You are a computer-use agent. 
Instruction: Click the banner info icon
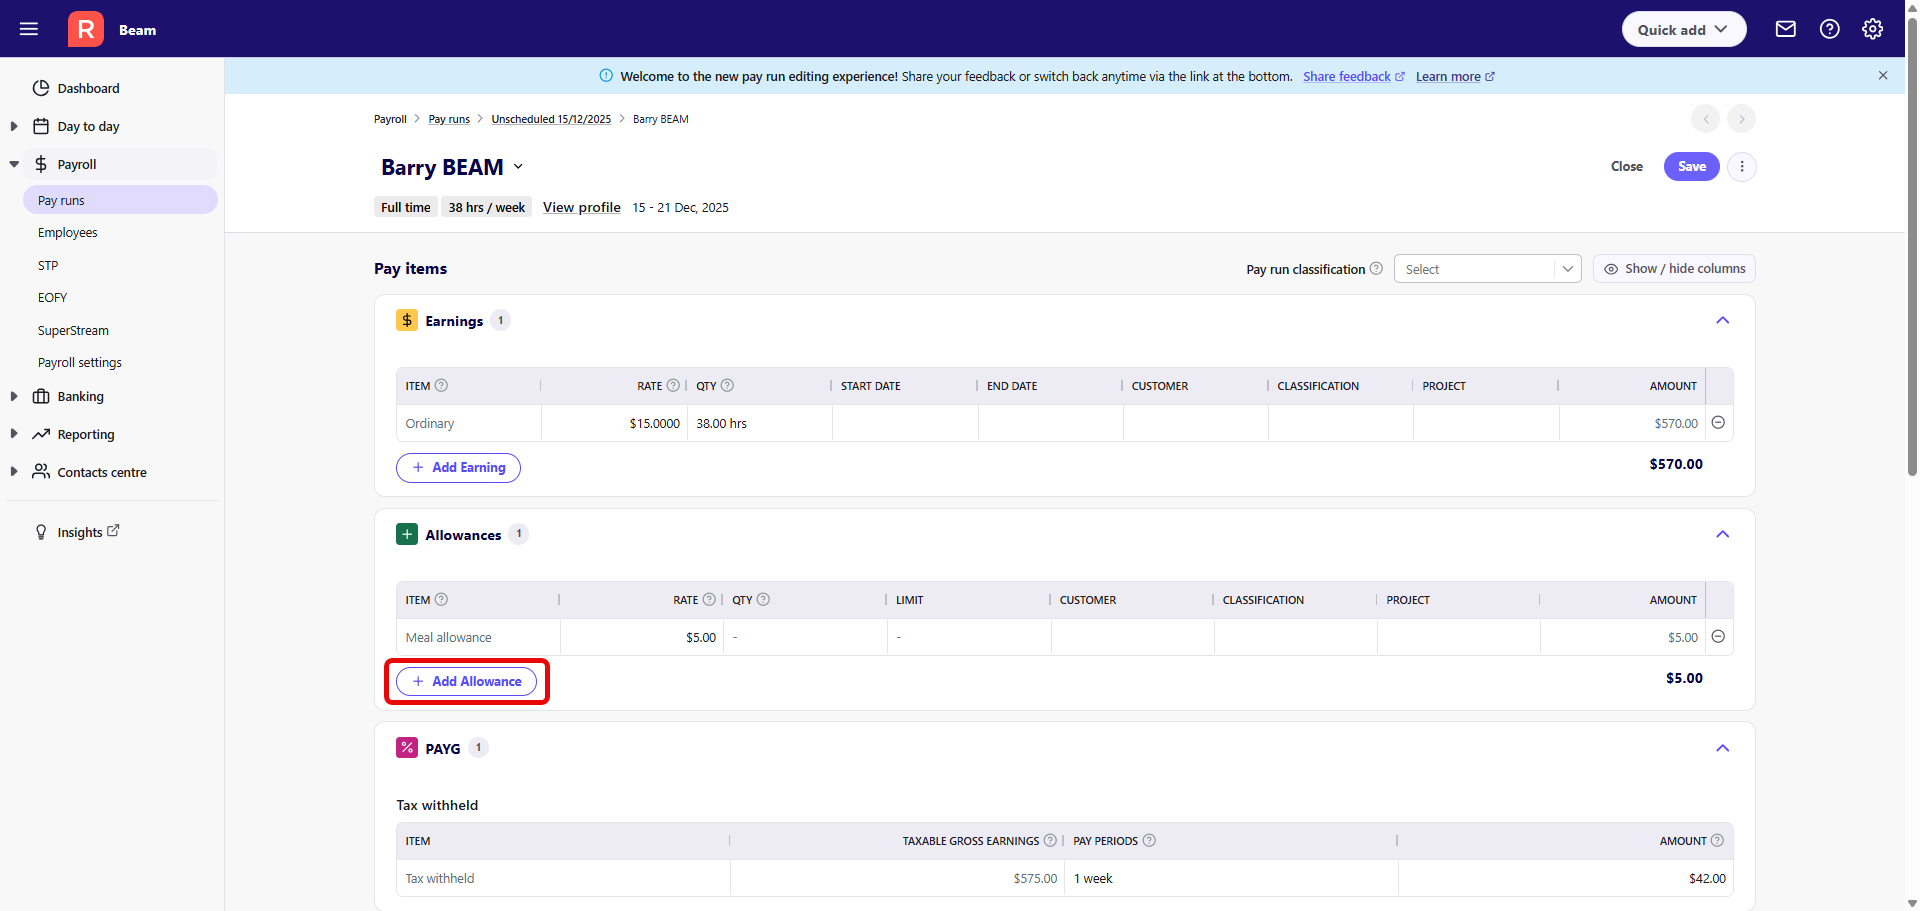tap(606, 76)
